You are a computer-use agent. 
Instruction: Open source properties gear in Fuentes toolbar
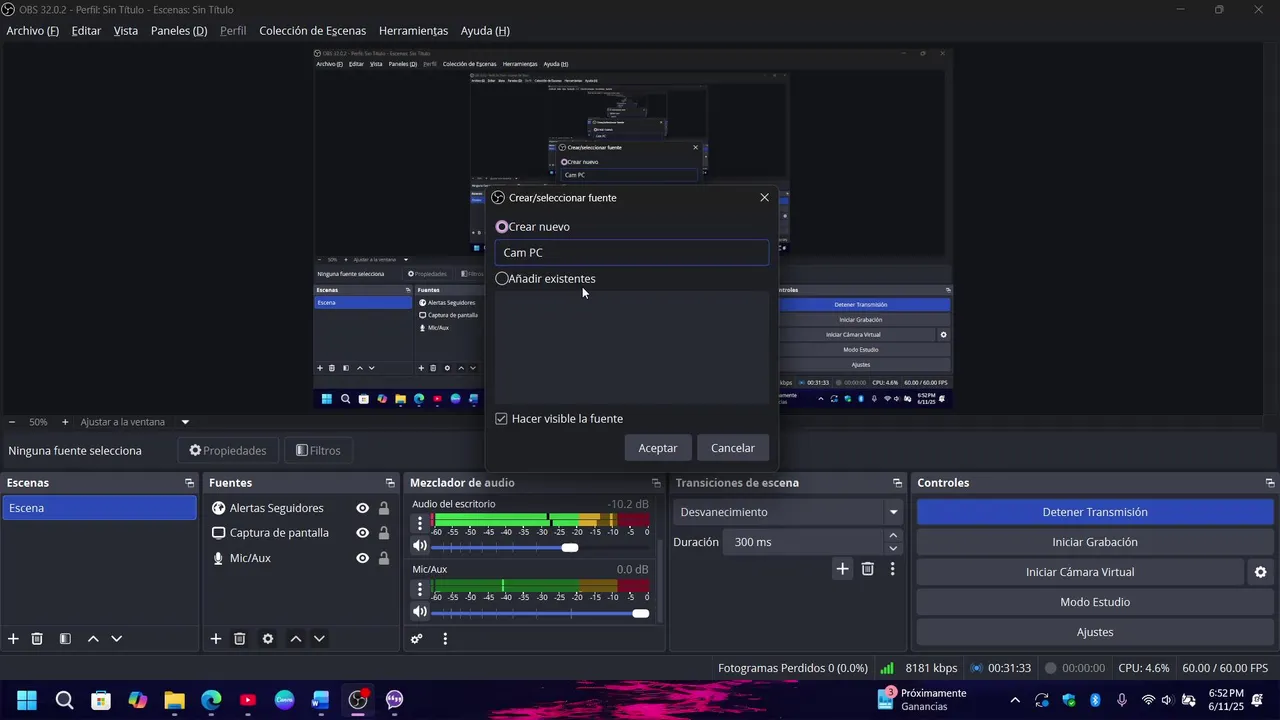point(268,639)
